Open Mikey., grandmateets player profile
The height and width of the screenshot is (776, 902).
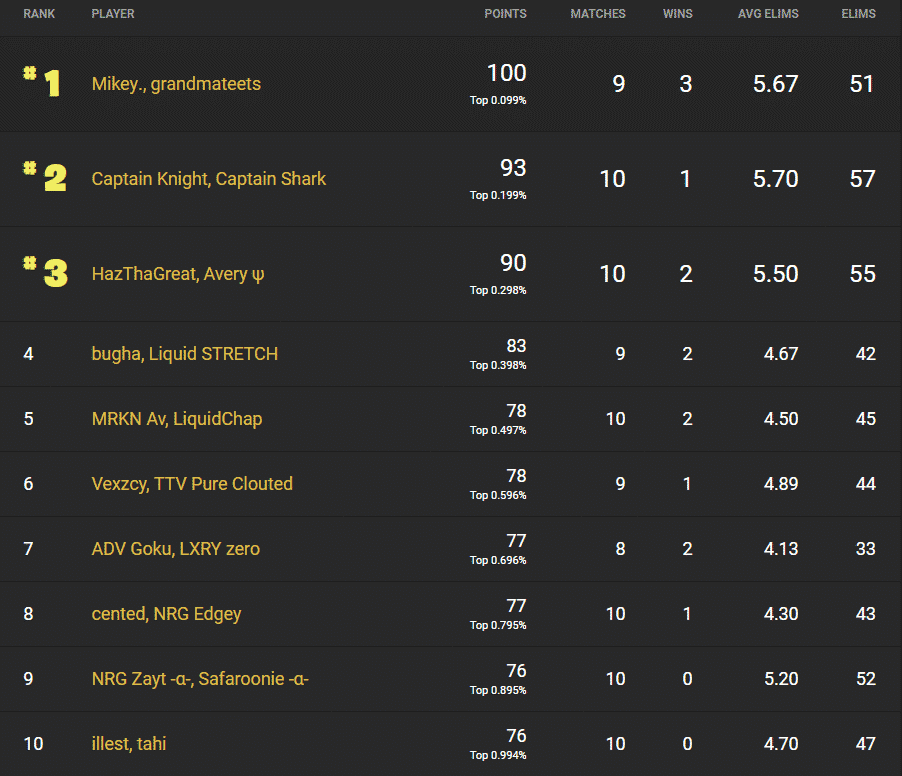(176, 84)
